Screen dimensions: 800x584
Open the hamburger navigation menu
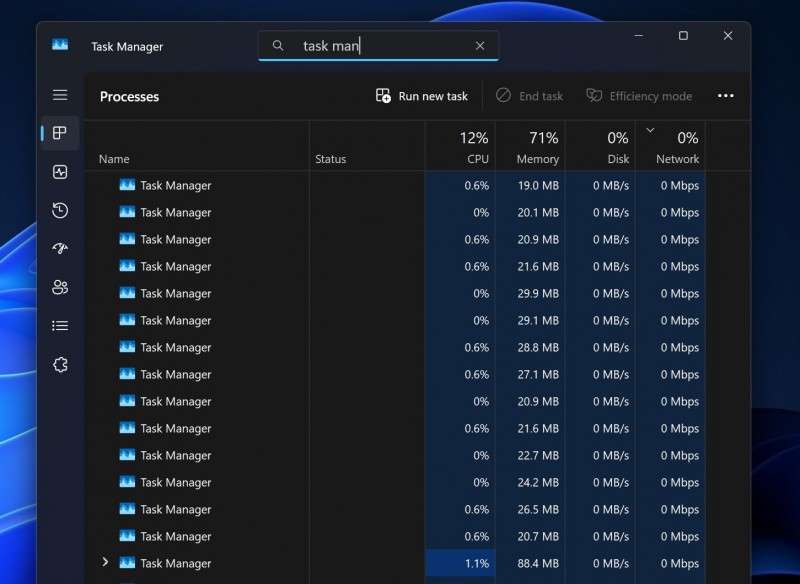tap(60, 95)
